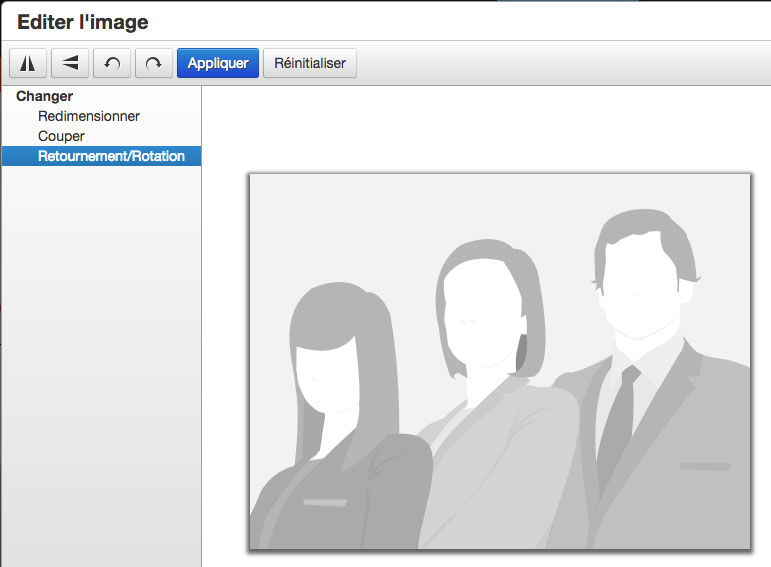Apply changes with the Appliquer button

(x=218, y=63)
